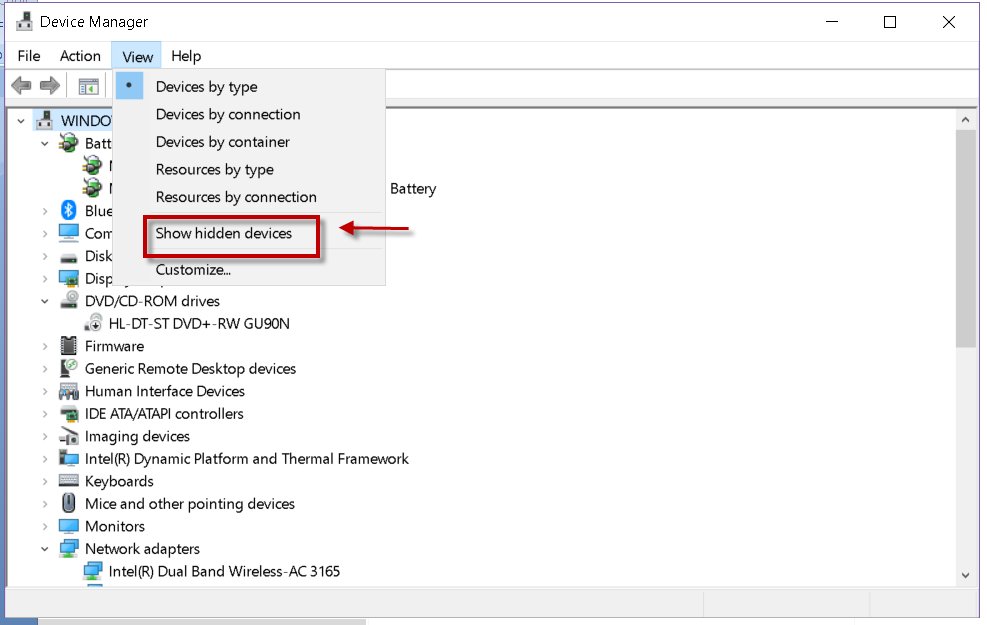The width and height of the screenshot is (987, 625).
Task: Select the Keyboards tree row
Action: pyautogui.click(x=119, y=481)
